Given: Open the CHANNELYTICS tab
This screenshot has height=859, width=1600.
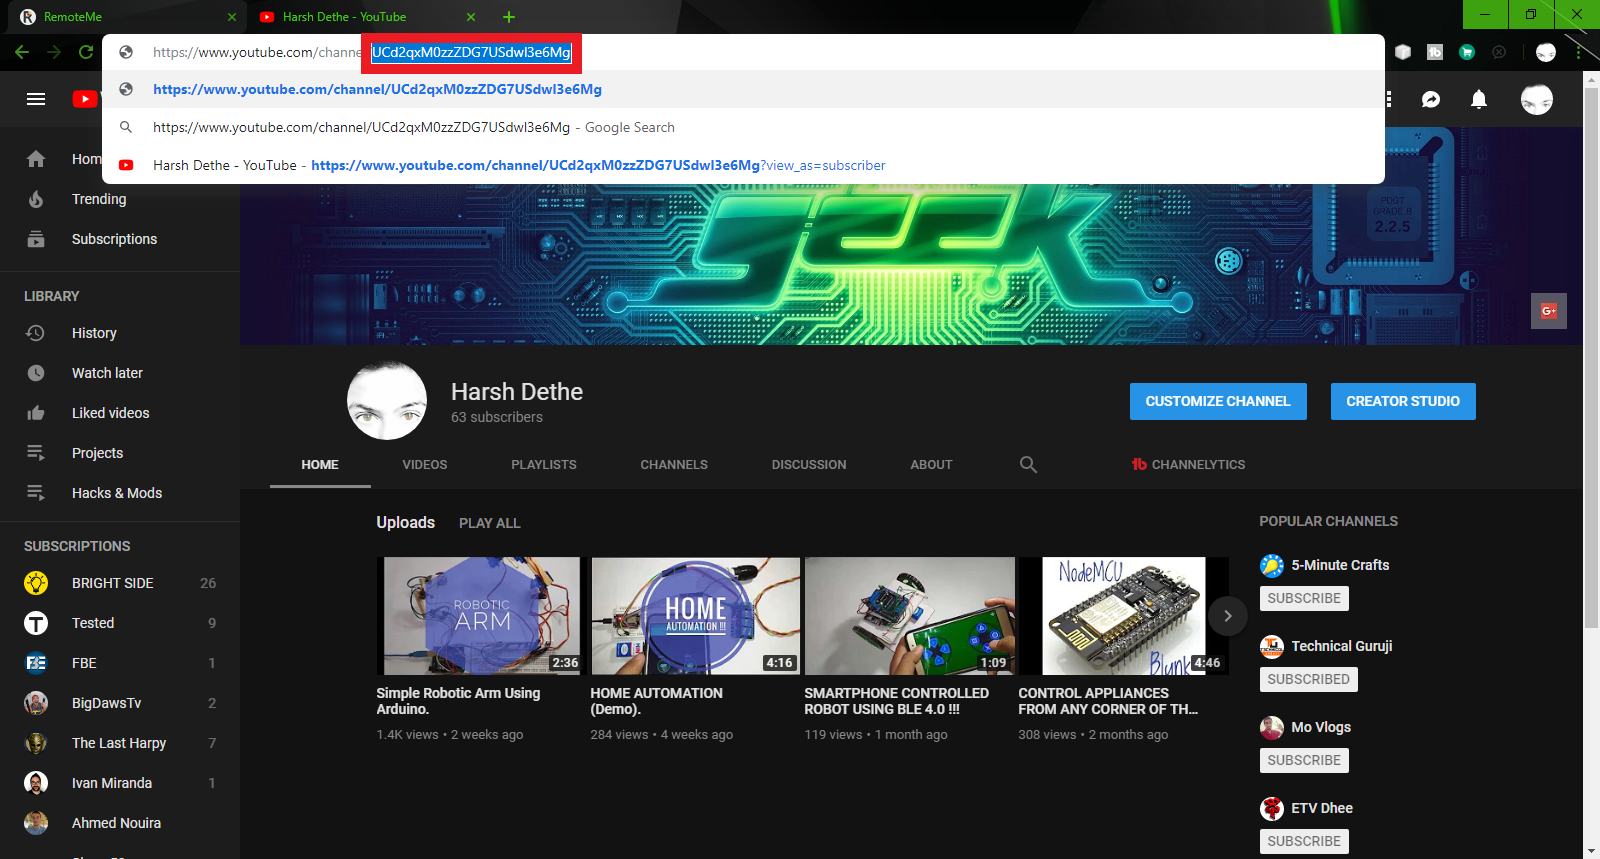Looking at the screenshot, I should click(x=1188, y=465).
